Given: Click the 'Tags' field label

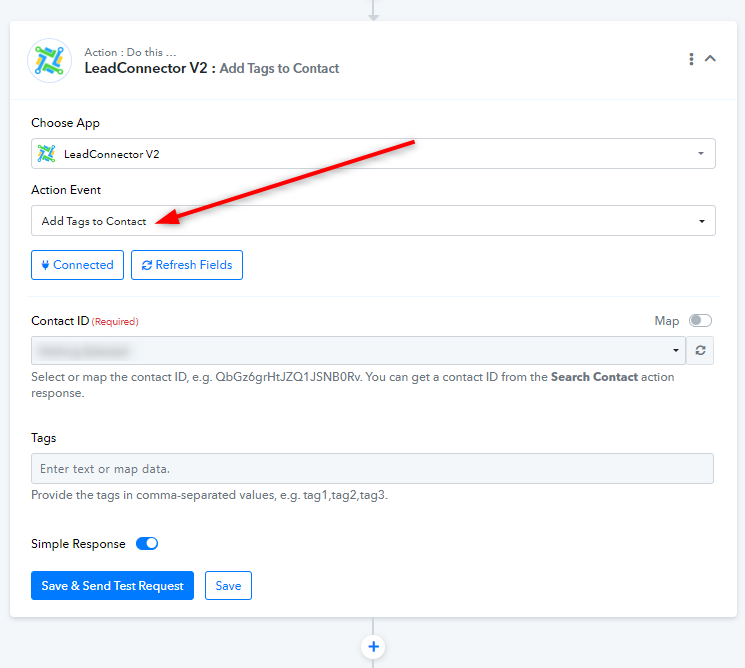Looking at the screenshot, I should pos(44,438).
